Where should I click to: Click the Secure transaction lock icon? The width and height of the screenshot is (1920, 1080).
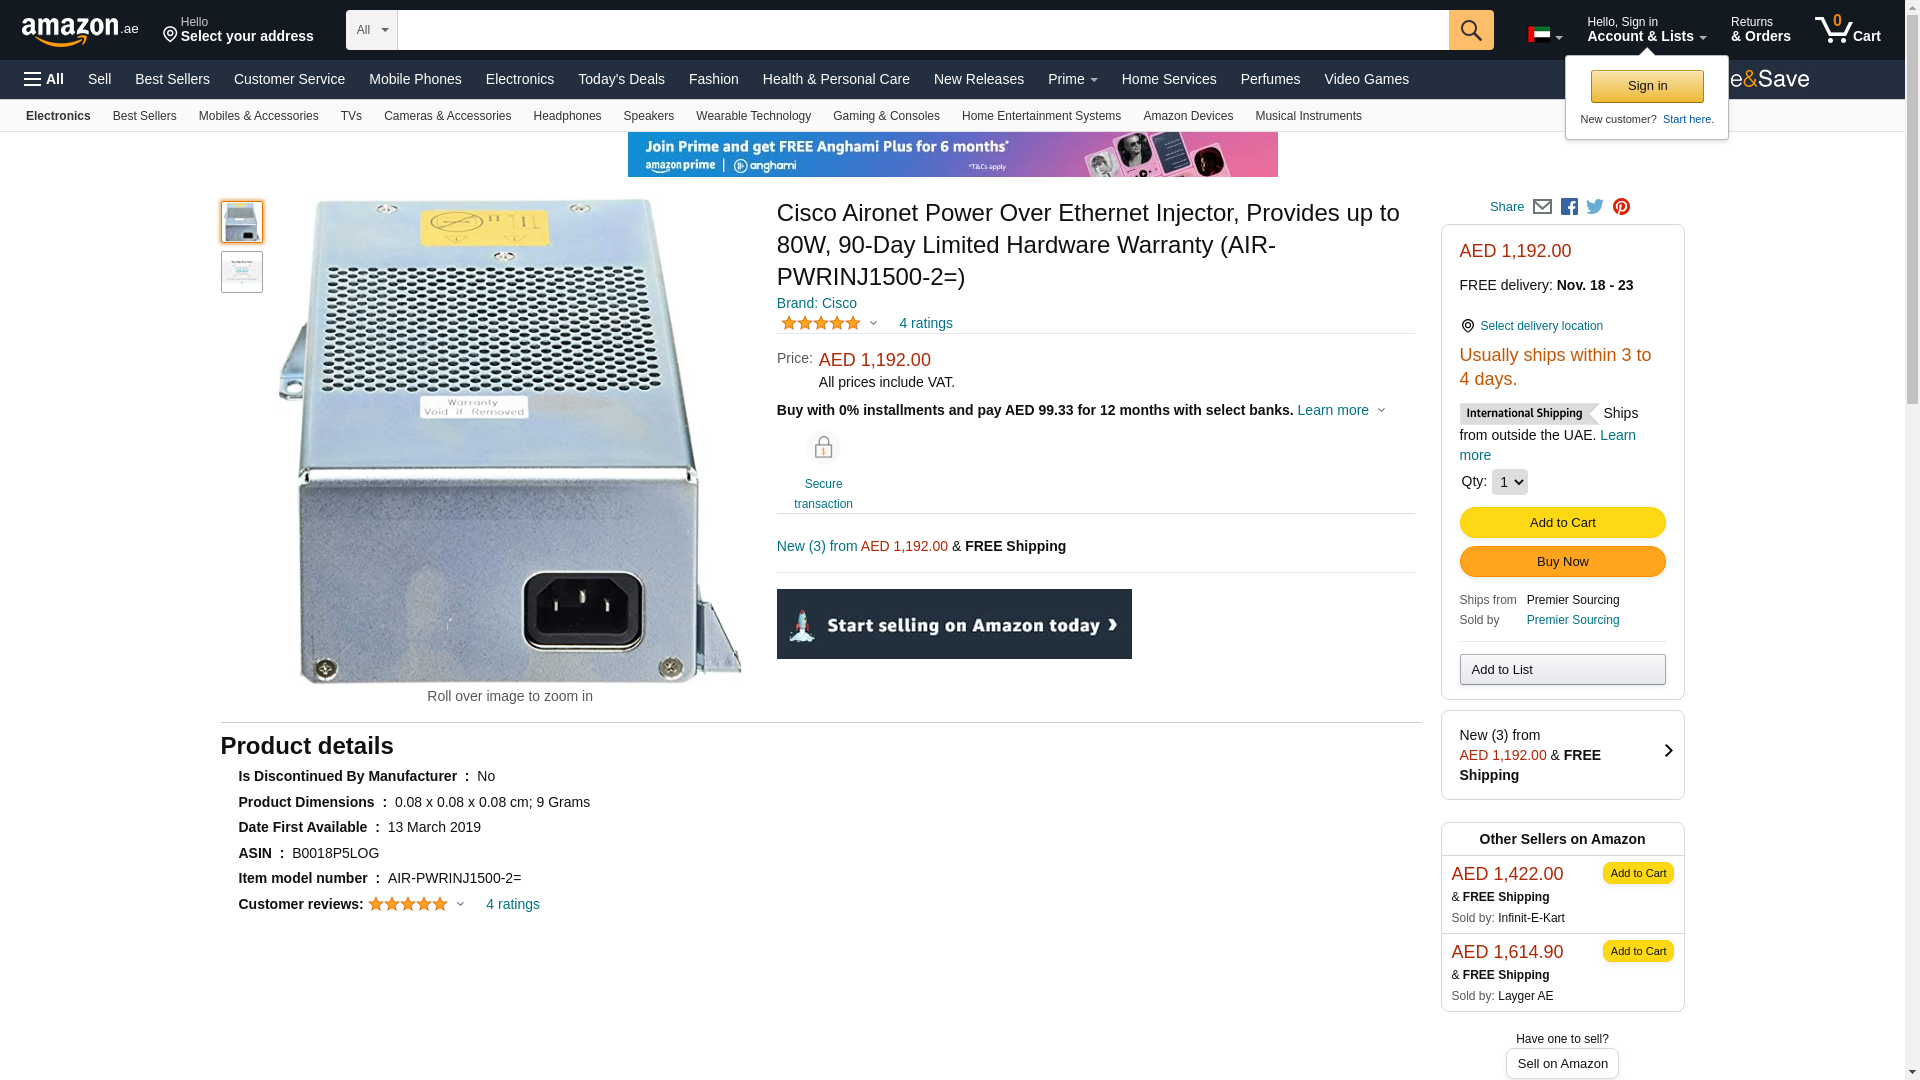(x=823, y=448)
